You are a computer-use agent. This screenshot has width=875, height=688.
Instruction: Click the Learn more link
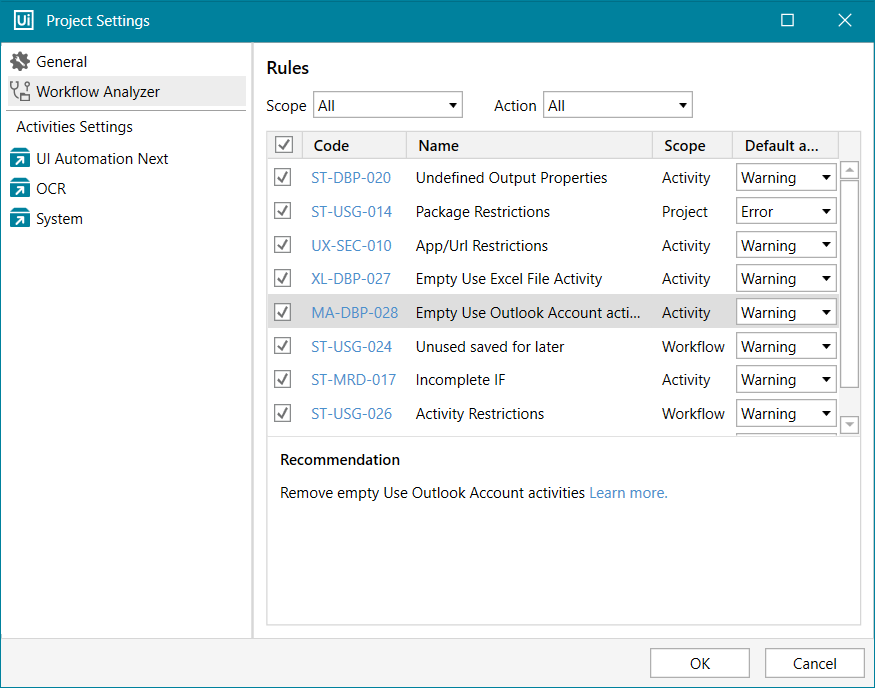pyautogui.click(x=628, y=492)
